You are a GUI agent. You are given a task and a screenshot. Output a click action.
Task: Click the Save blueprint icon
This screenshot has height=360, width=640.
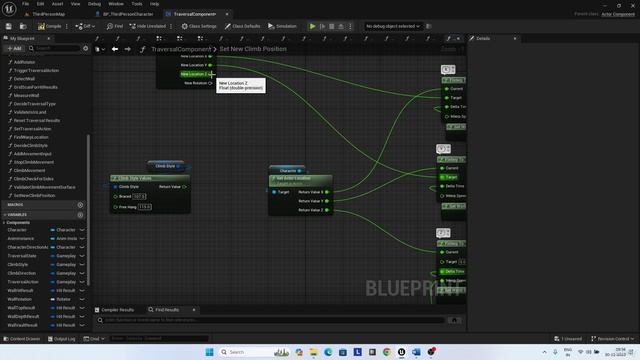tap(9, 26)
